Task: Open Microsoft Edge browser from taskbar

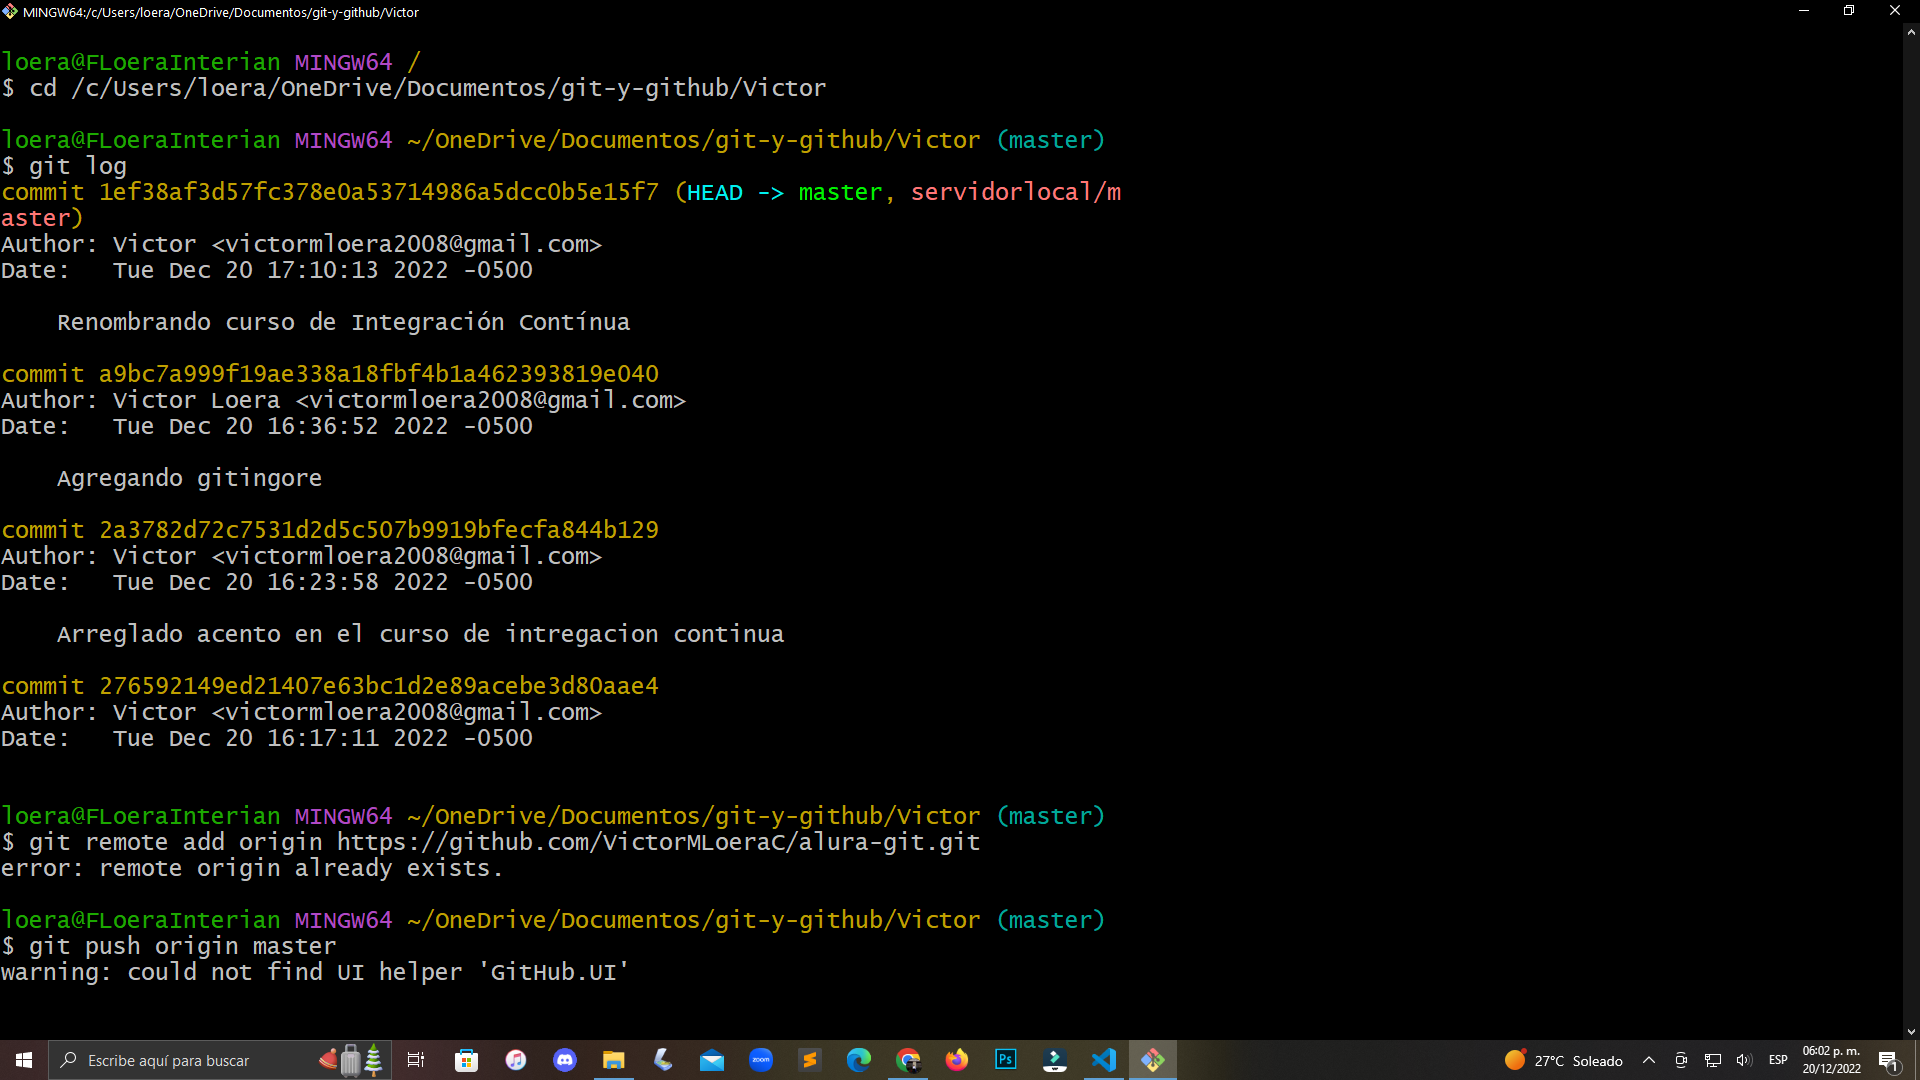Action: [x=857, y=1060]
